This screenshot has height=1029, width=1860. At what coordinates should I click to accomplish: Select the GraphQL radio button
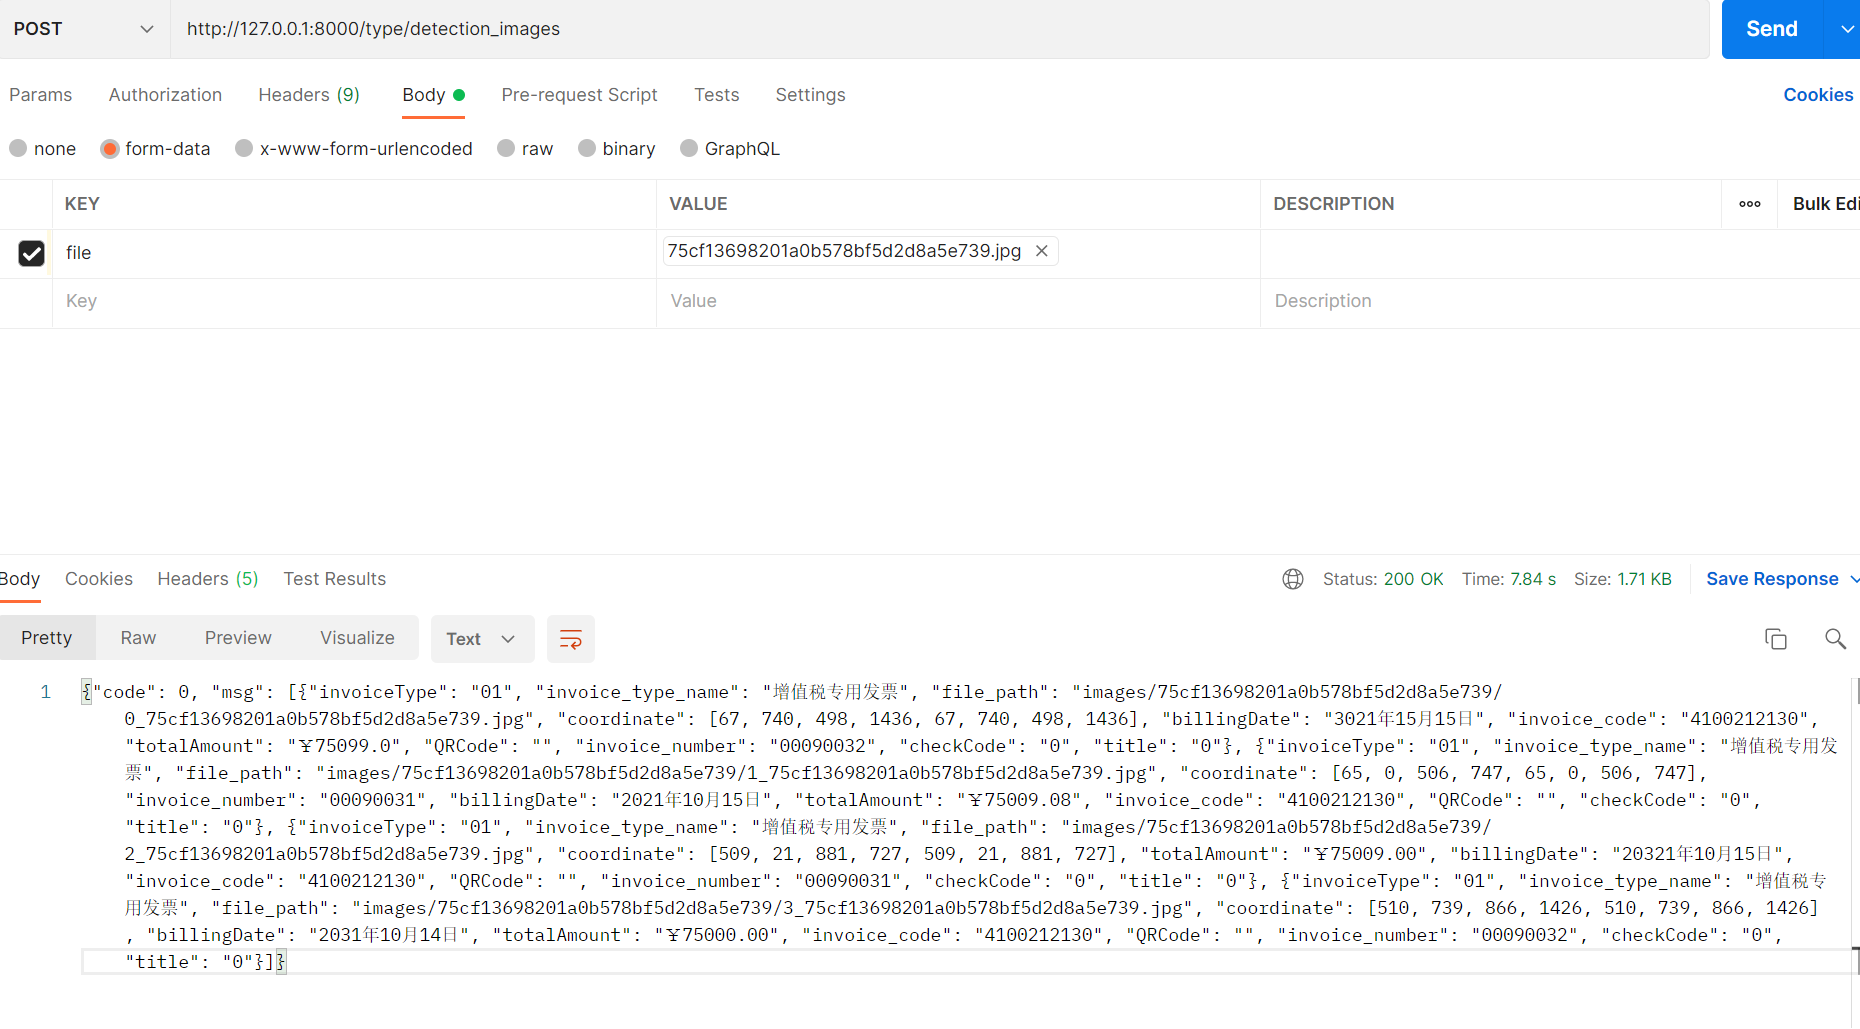[x=689, y=148]
